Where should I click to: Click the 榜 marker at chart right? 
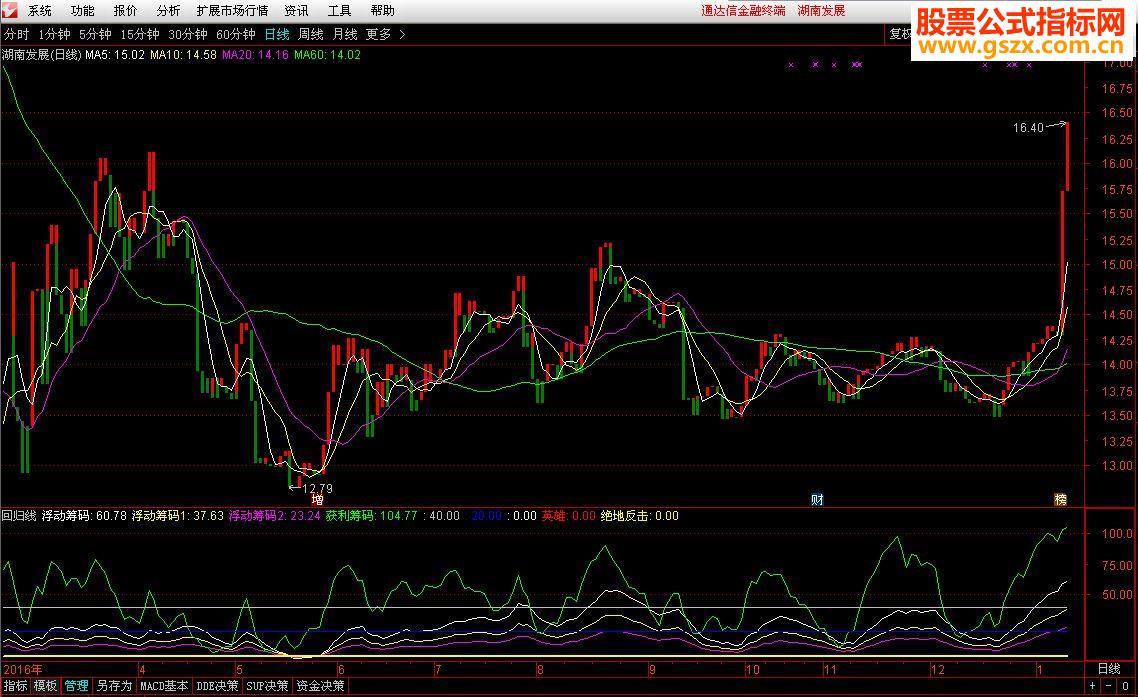pos(1060,500)
